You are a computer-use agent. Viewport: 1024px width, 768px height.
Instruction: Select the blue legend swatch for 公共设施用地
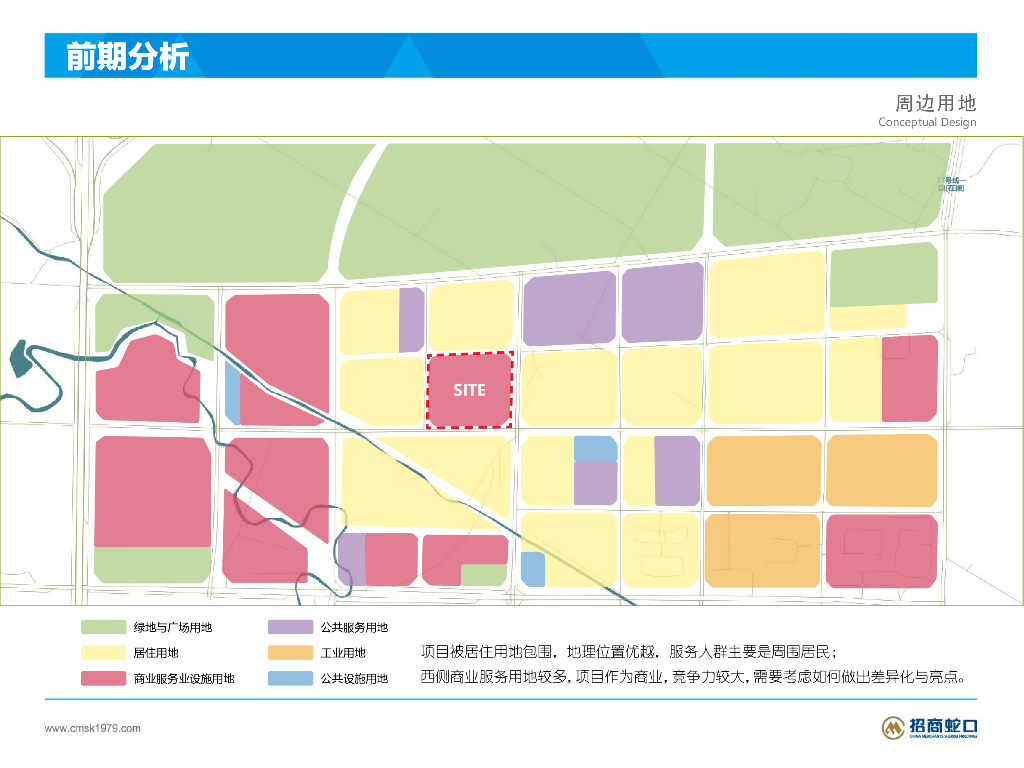pos(291,679)
